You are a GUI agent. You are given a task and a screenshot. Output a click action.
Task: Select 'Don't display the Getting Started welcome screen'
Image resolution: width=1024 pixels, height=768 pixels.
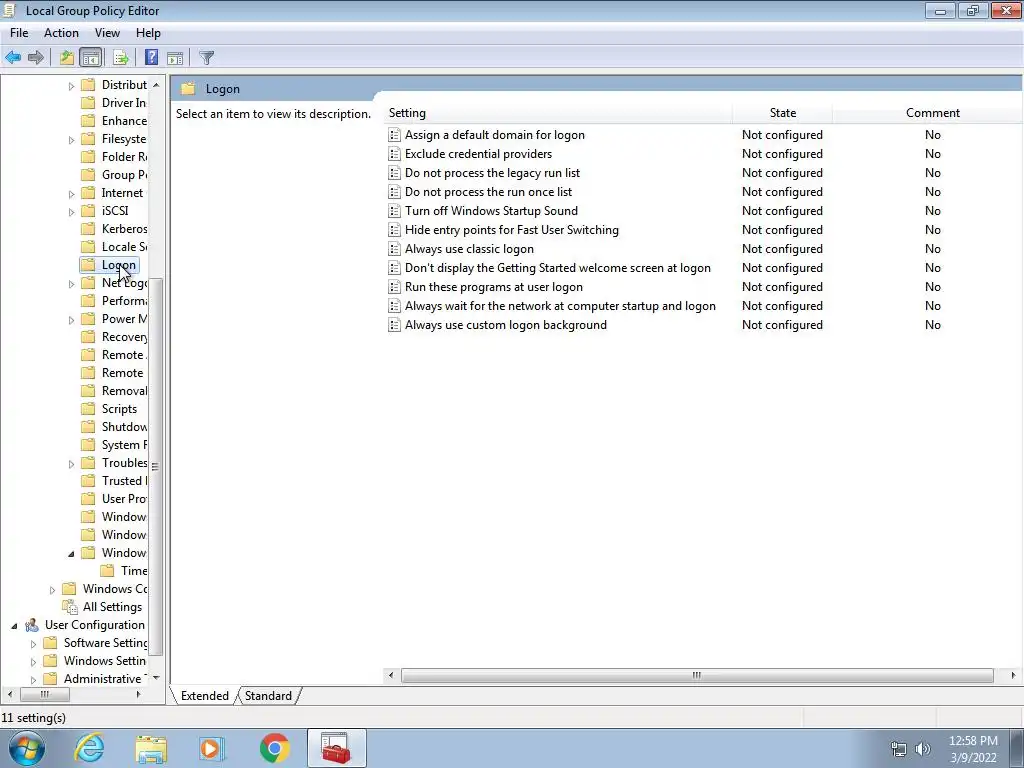[x=558, y=268]
